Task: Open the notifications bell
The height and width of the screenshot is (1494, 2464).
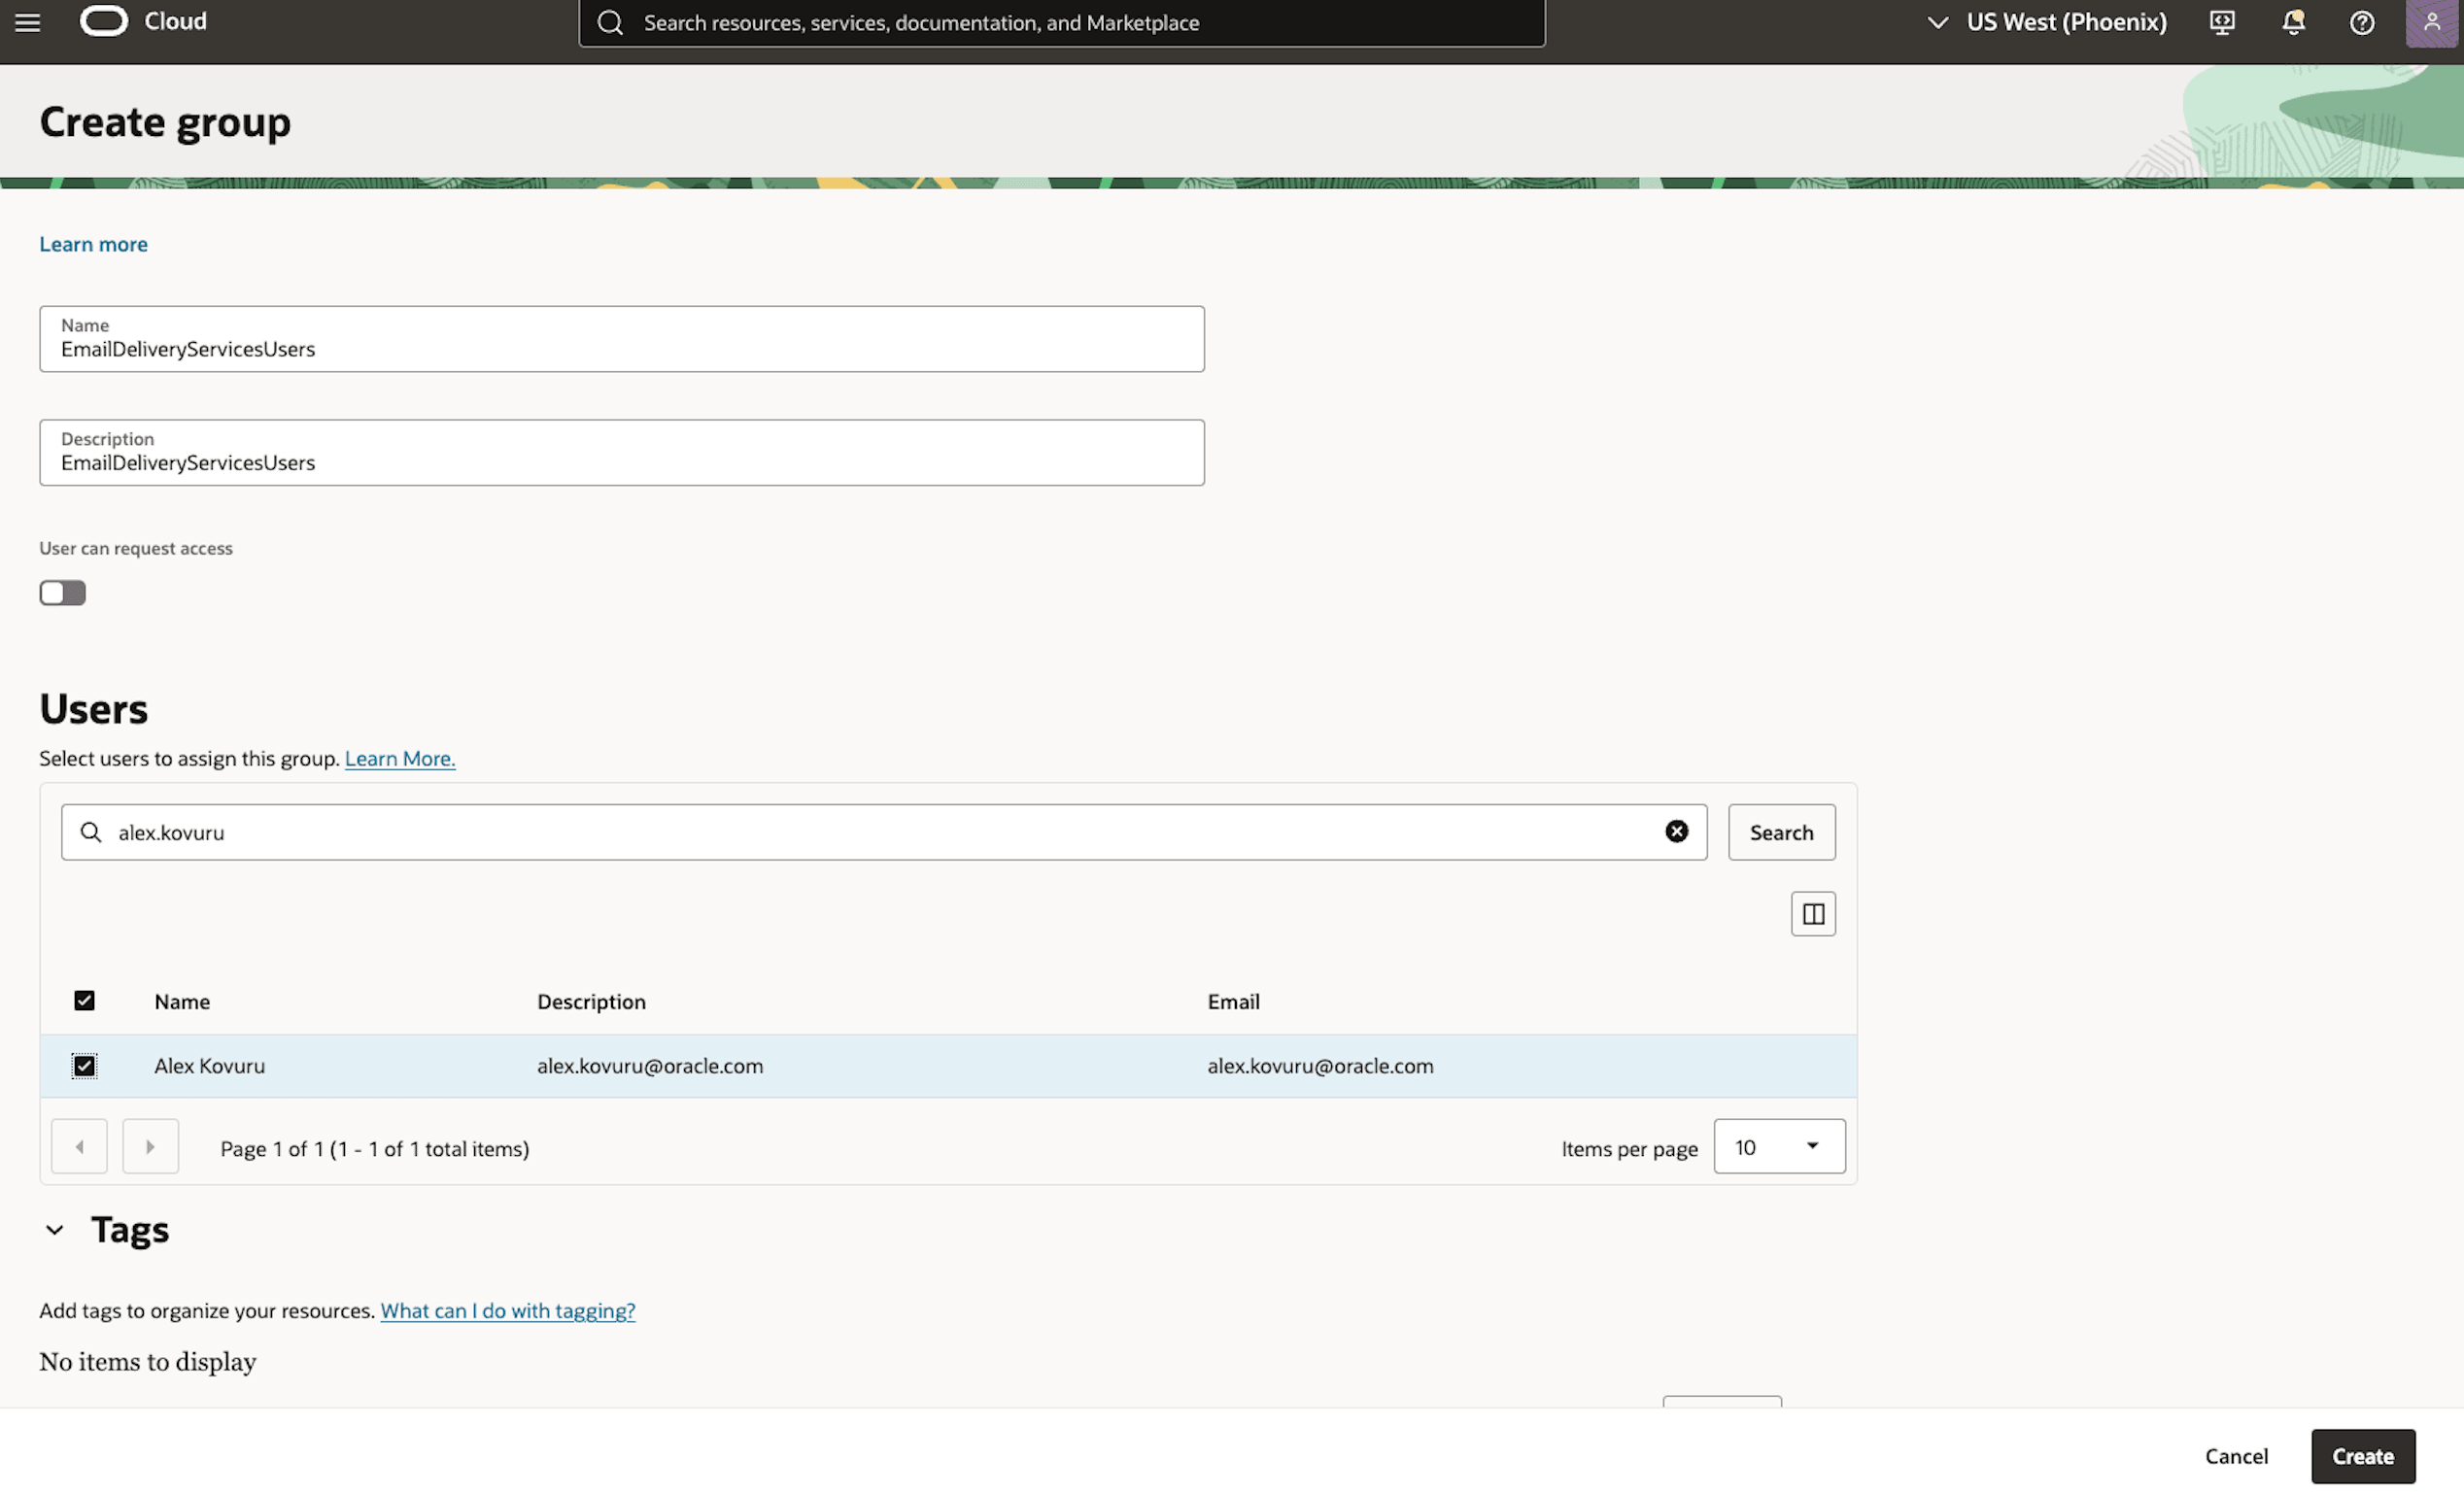Action: coord(2292,22)
